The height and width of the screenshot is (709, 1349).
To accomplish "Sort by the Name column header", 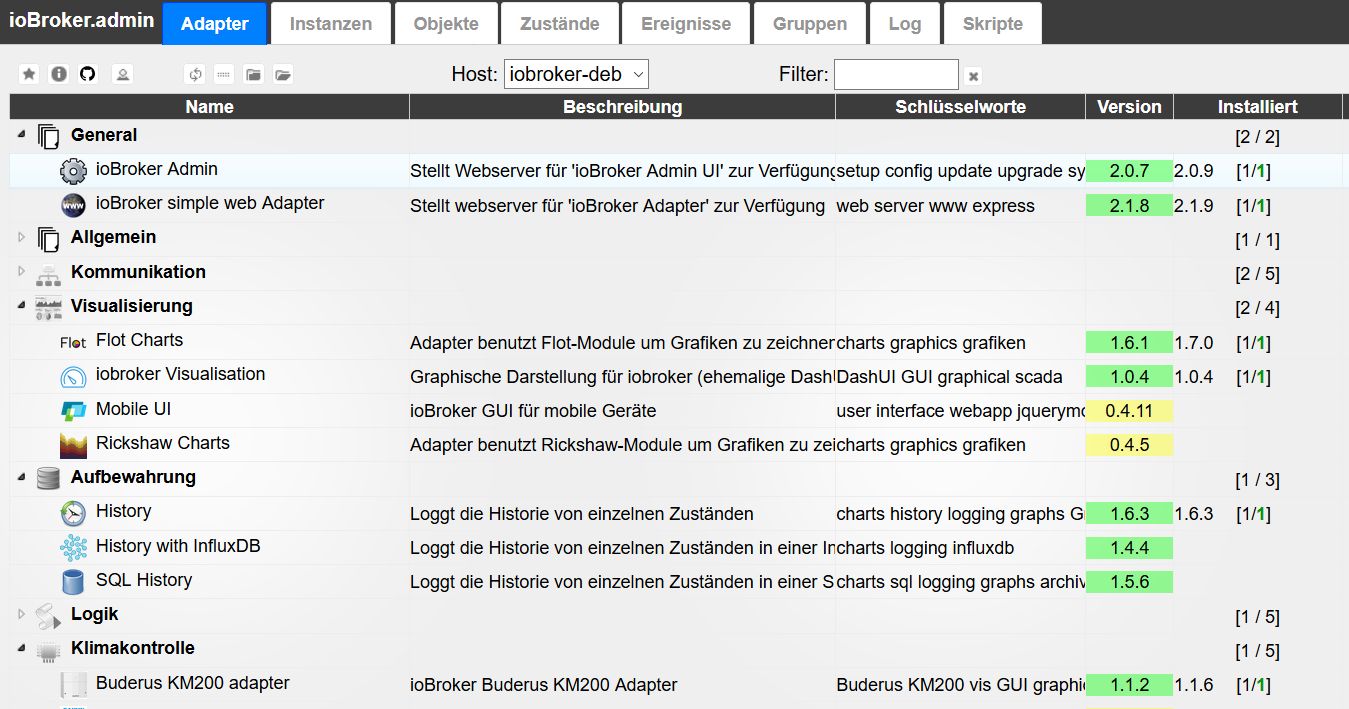I will point(209,106).
